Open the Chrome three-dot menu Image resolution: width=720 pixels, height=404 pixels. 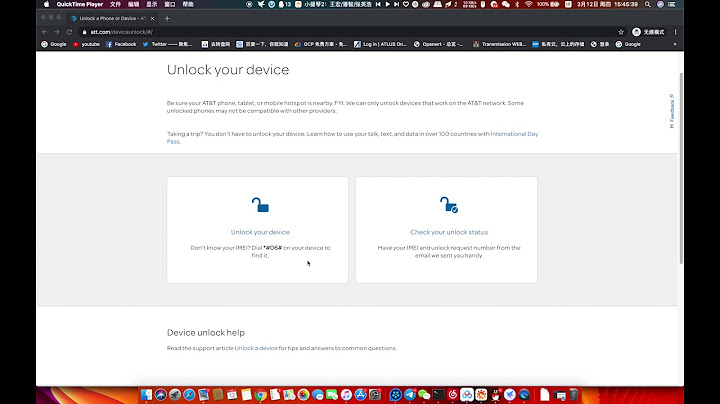tap(675, 32)
